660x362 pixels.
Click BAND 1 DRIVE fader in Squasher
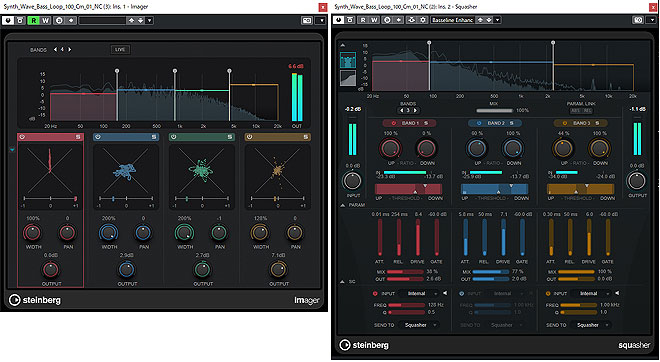[418, 238]
